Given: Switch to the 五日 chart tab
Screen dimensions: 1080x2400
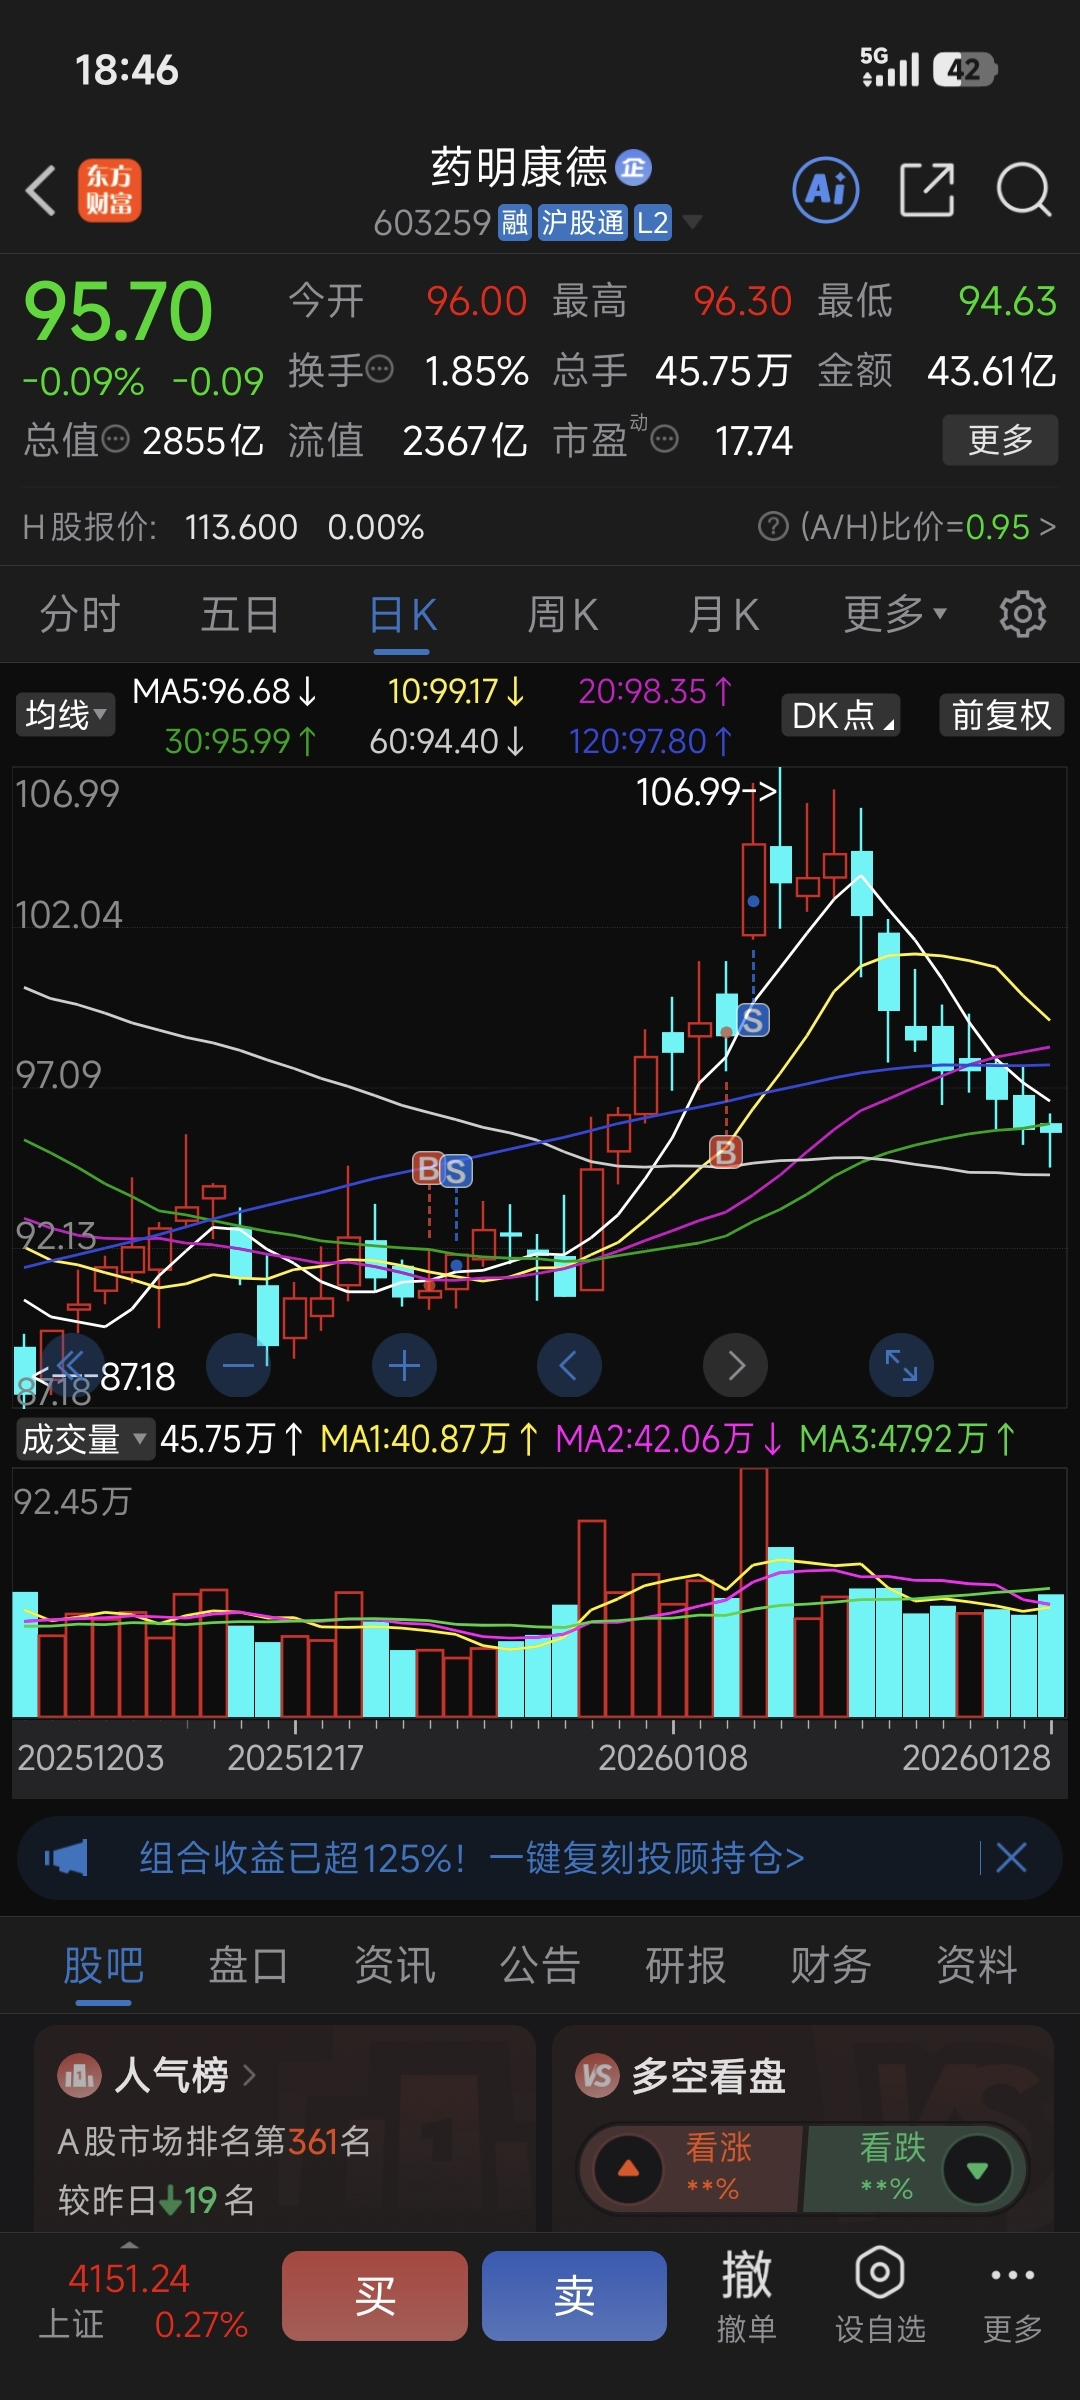Looking at the screenshot, I should pos(240,614).
